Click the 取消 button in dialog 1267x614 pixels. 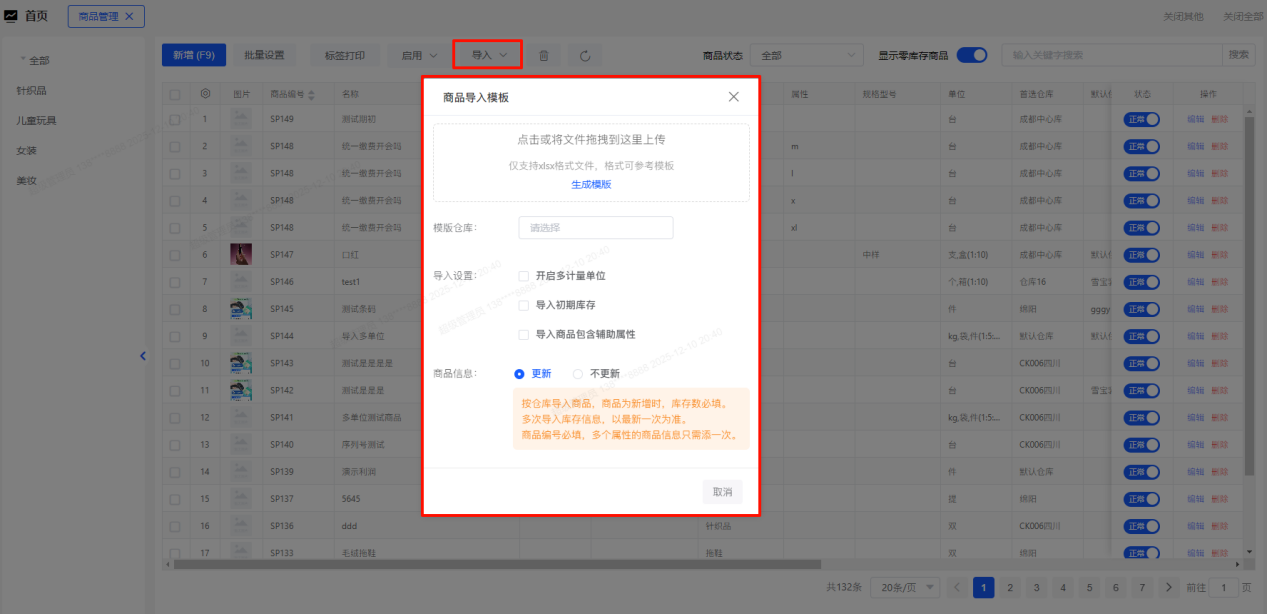[722, 492]
